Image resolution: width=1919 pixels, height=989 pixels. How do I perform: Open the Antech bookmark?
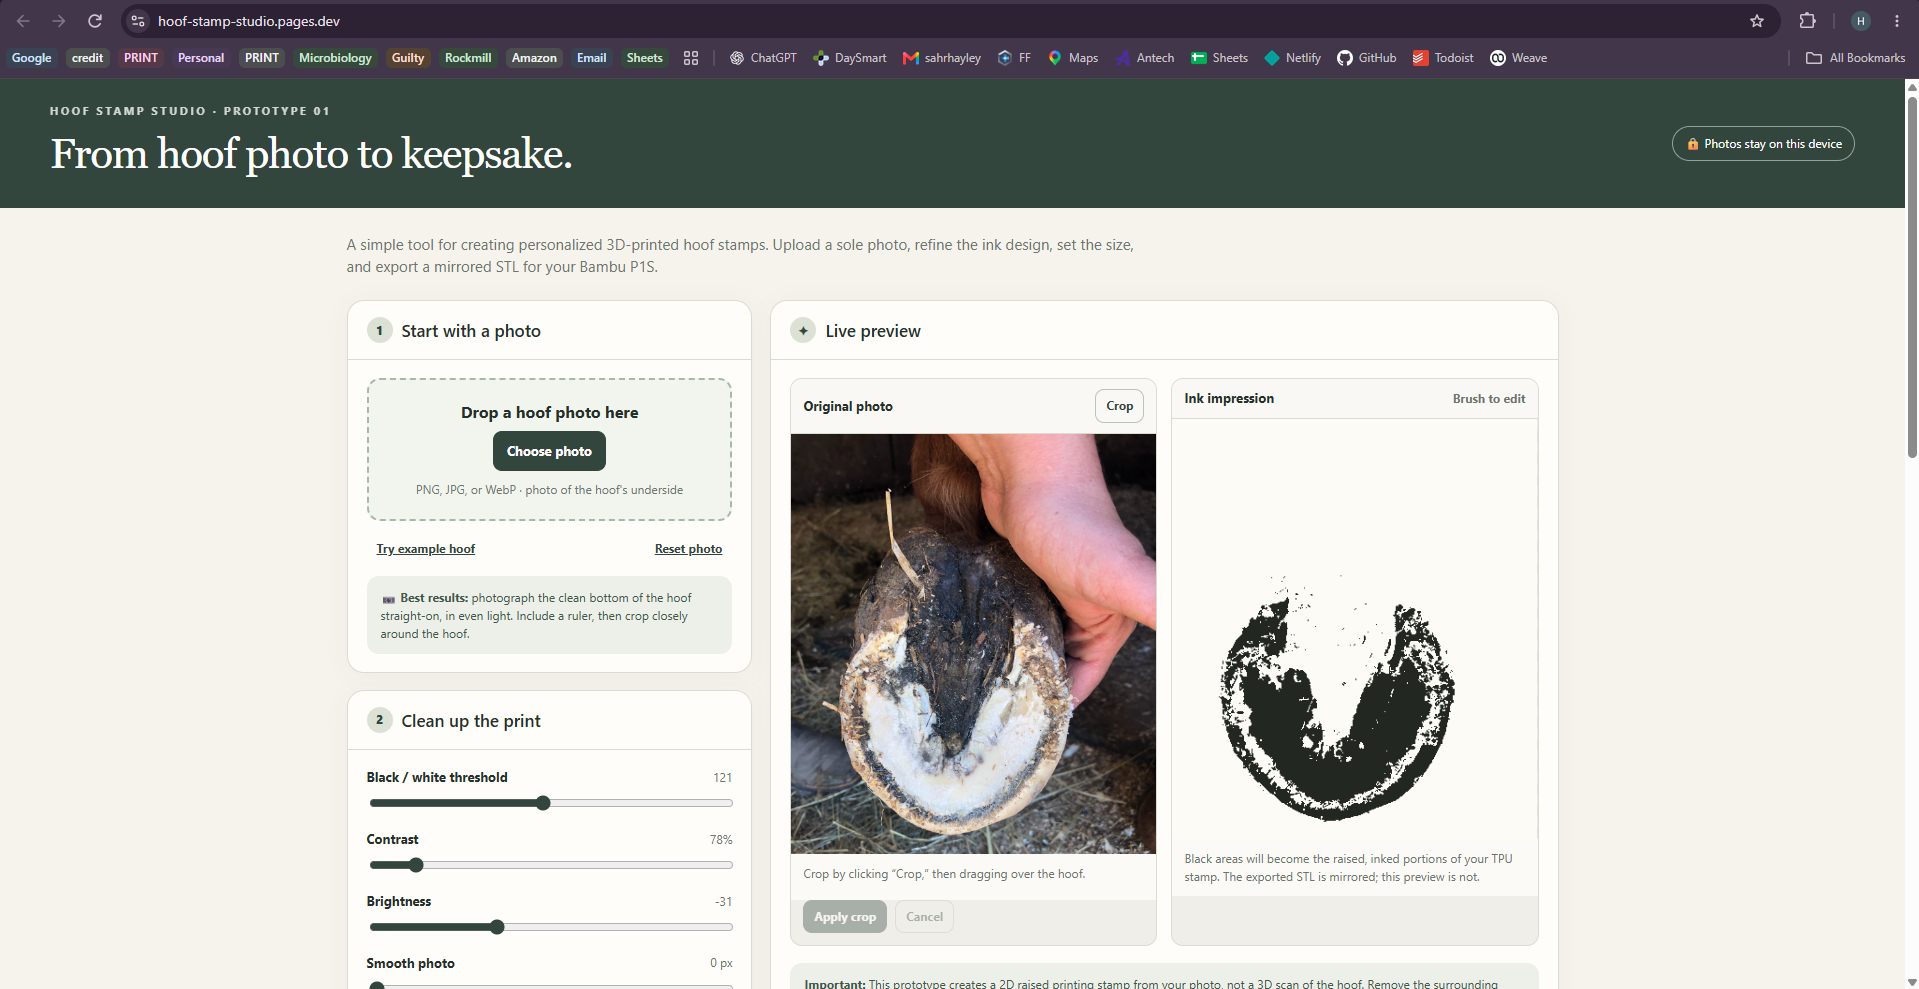[x=1145, y=58]
